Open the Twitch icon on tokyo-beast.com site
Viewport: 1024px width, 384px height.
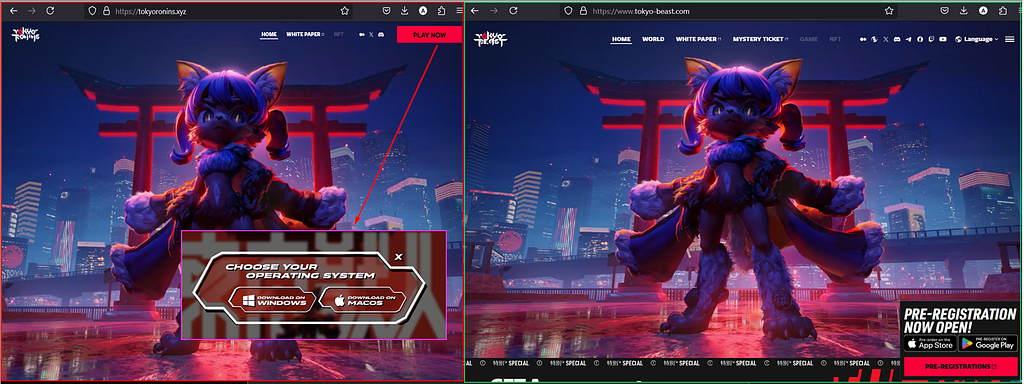(931, 39)
